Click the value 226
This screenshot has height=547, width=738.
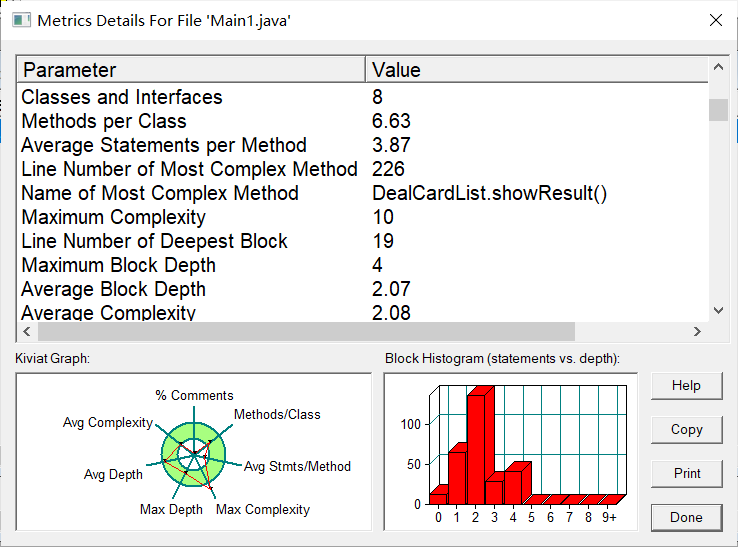pyautogui.click(x=388, y=169)
